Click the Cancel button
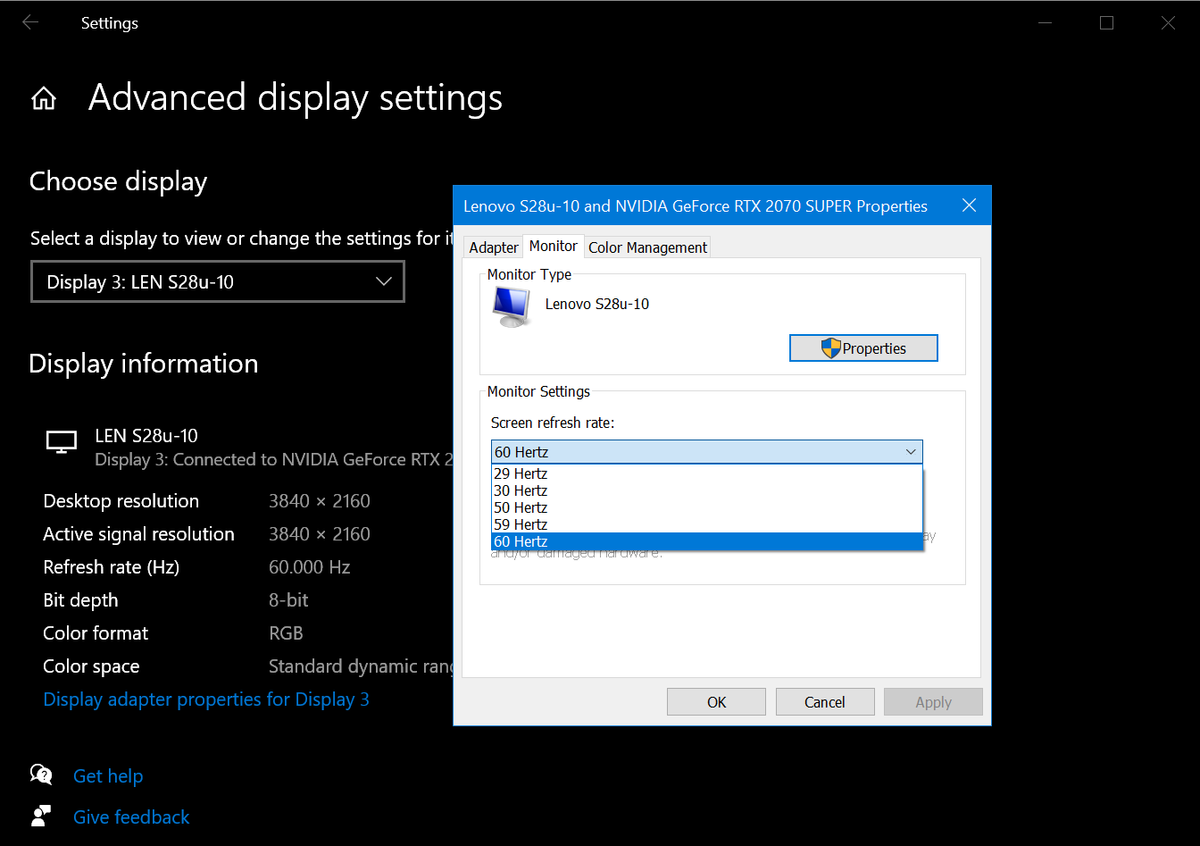The height and width of the screenshot is (846, 1200). point(825,701)
